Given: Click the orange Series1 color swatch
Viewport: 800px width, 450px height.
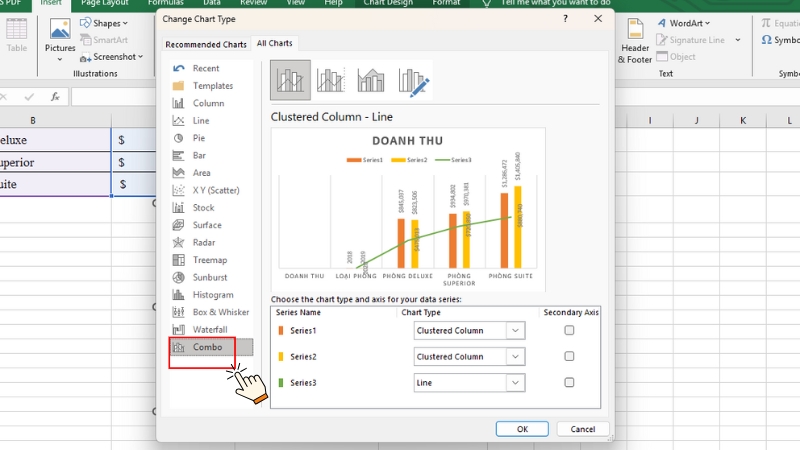Looking at the screenshot, I should (281, 330).
